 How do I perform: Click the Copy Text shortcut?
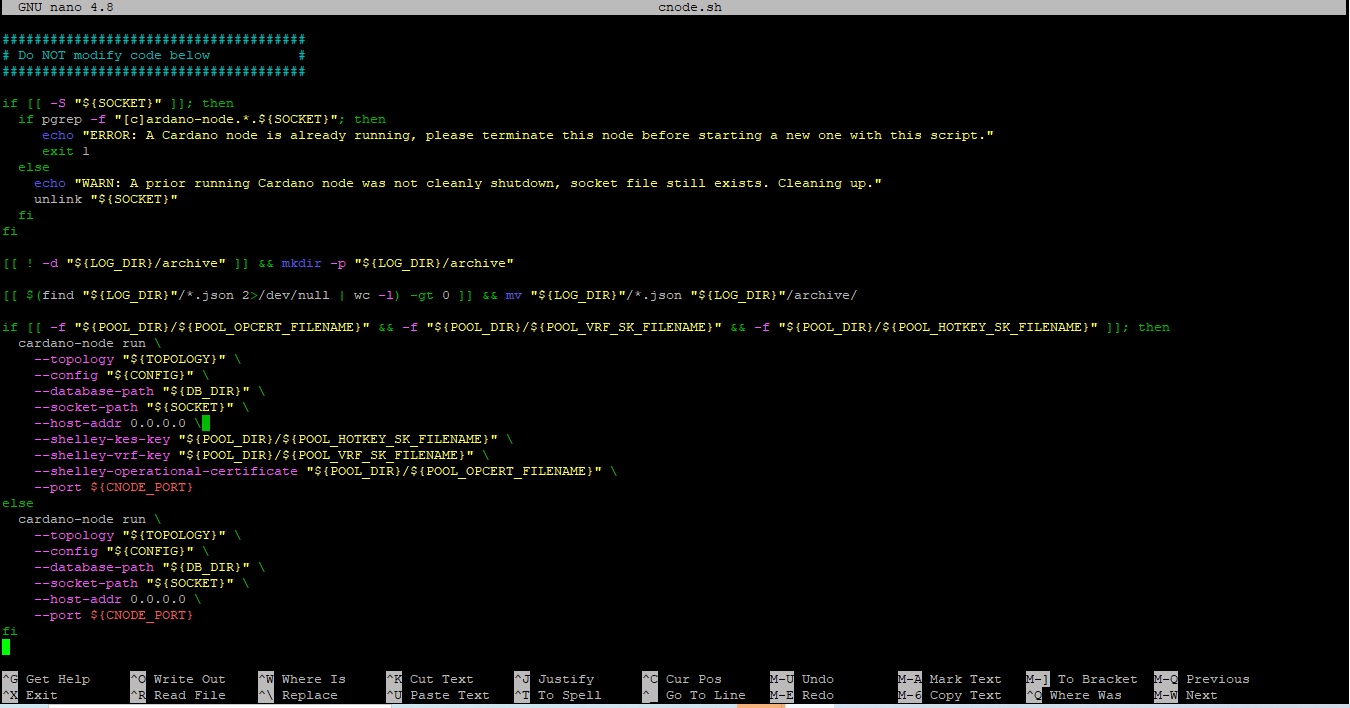point(950,695)
